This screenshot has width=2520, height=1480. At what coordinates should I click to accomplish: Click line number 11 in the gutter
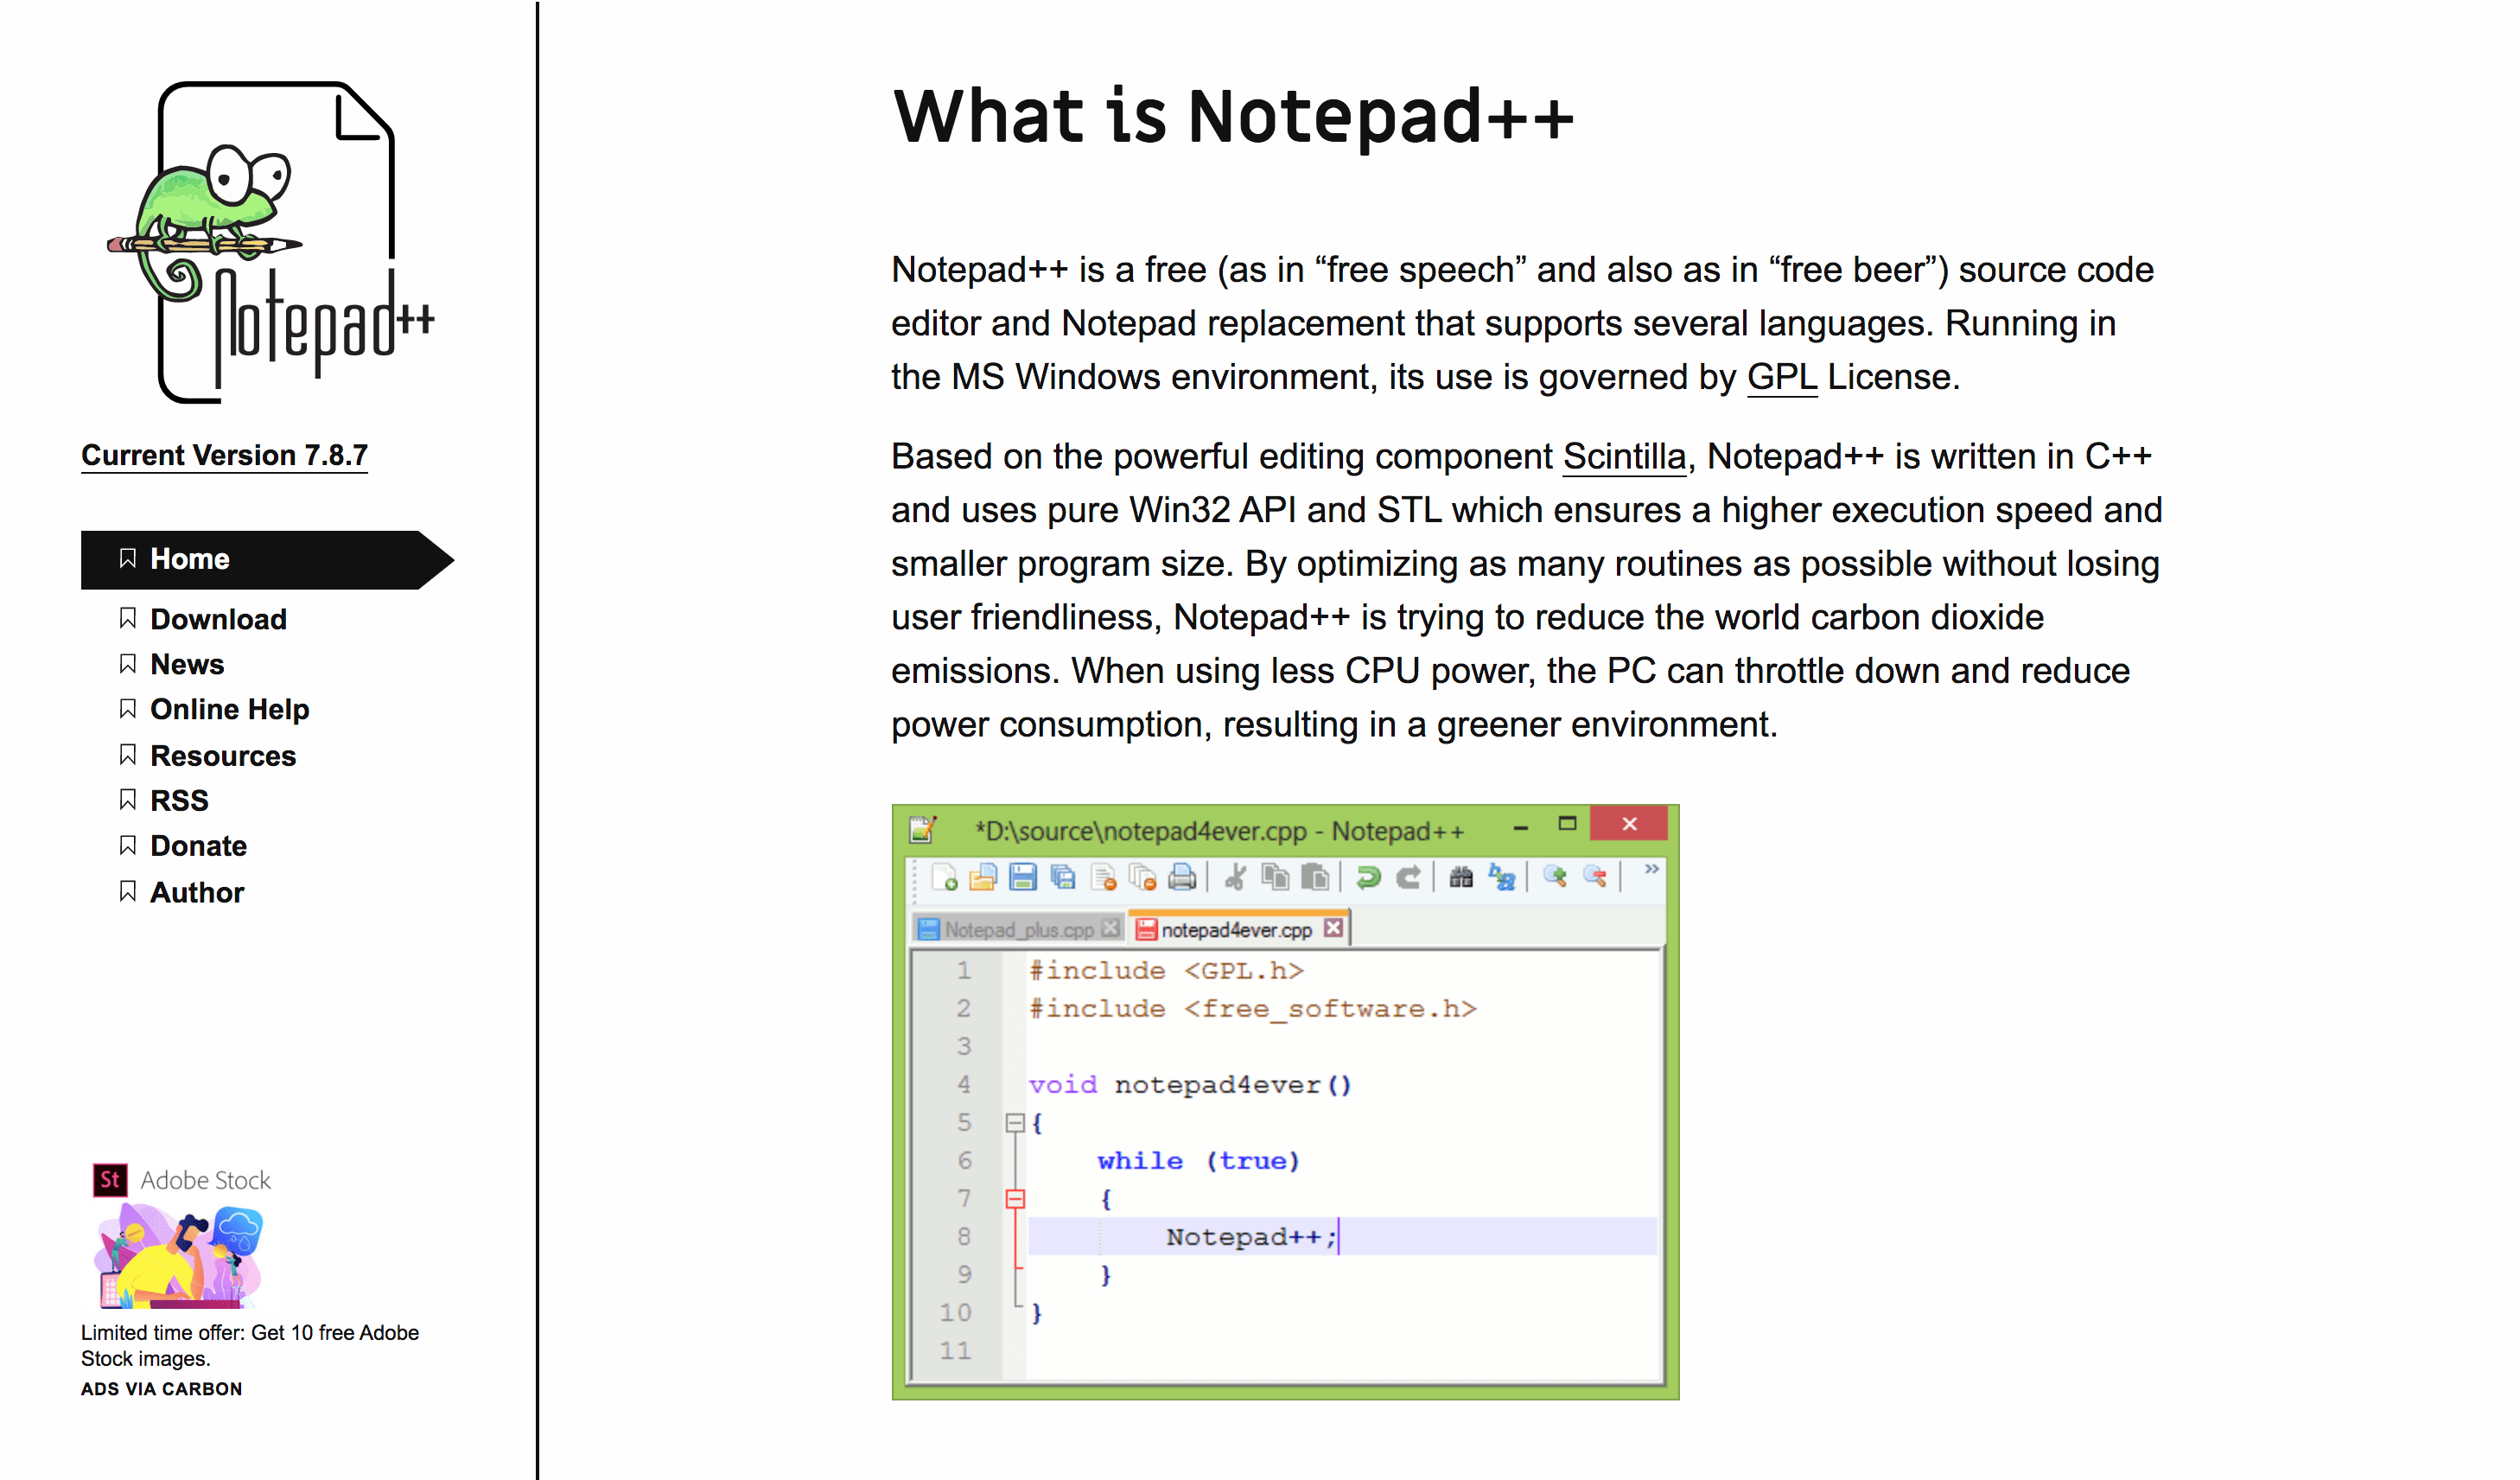click(x=955, y=1350)
